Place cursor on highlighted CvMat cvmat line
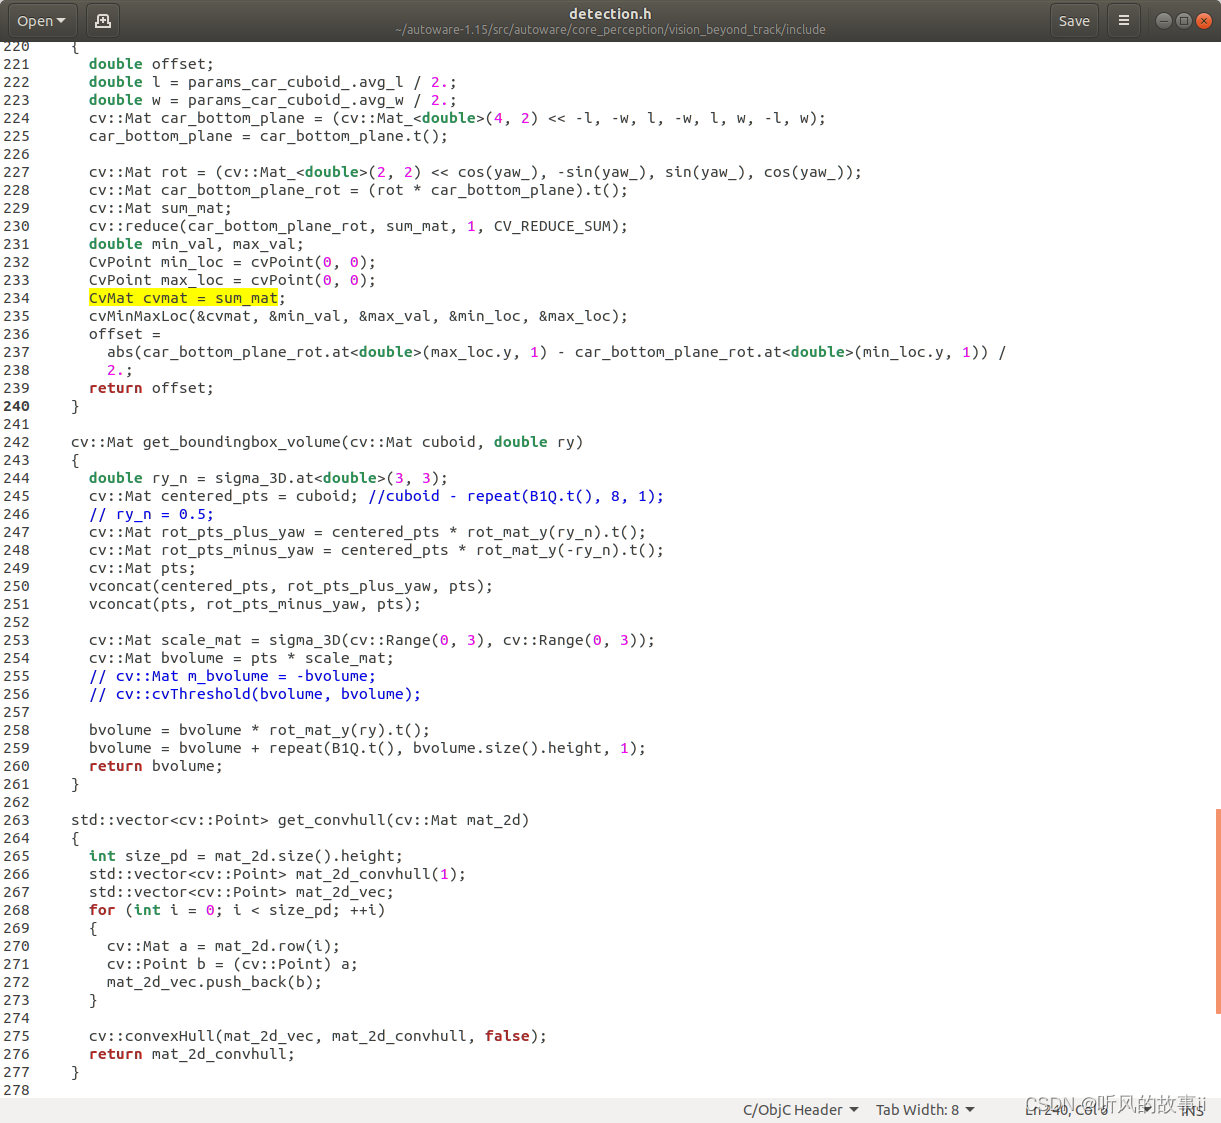 [183, 298]
